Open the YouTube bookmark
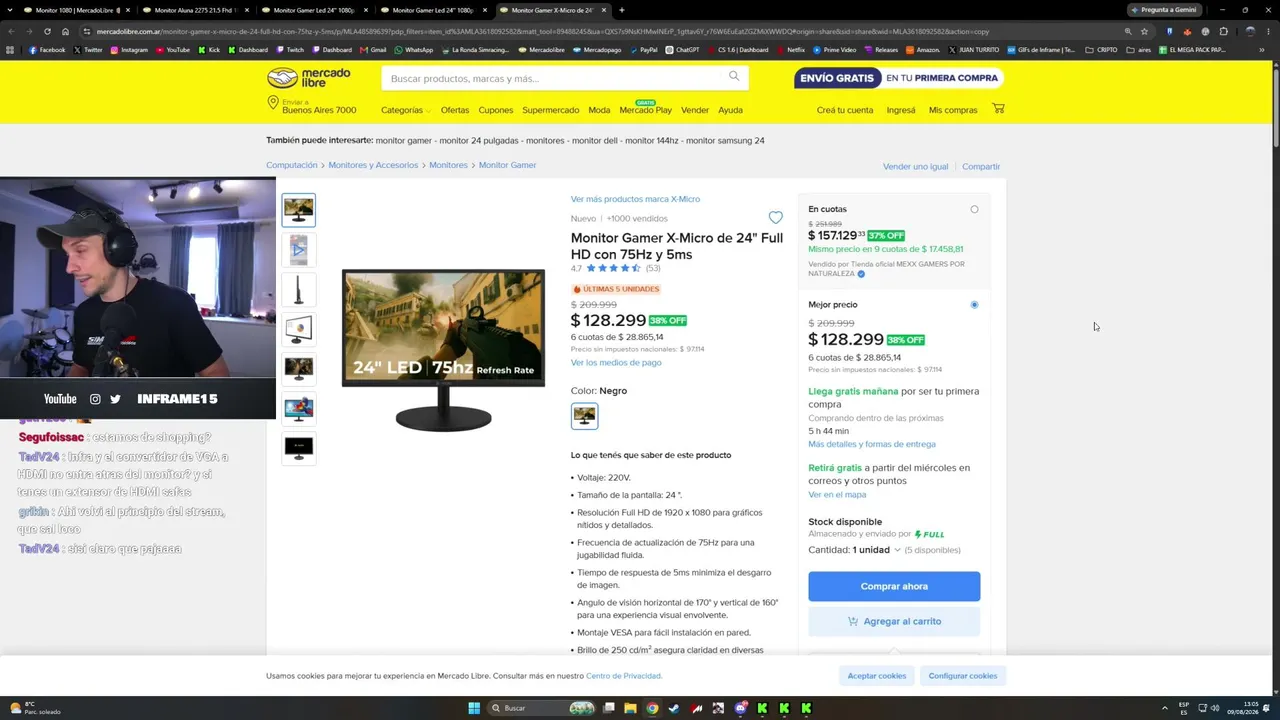1280x720 pixels. [173, 49]
